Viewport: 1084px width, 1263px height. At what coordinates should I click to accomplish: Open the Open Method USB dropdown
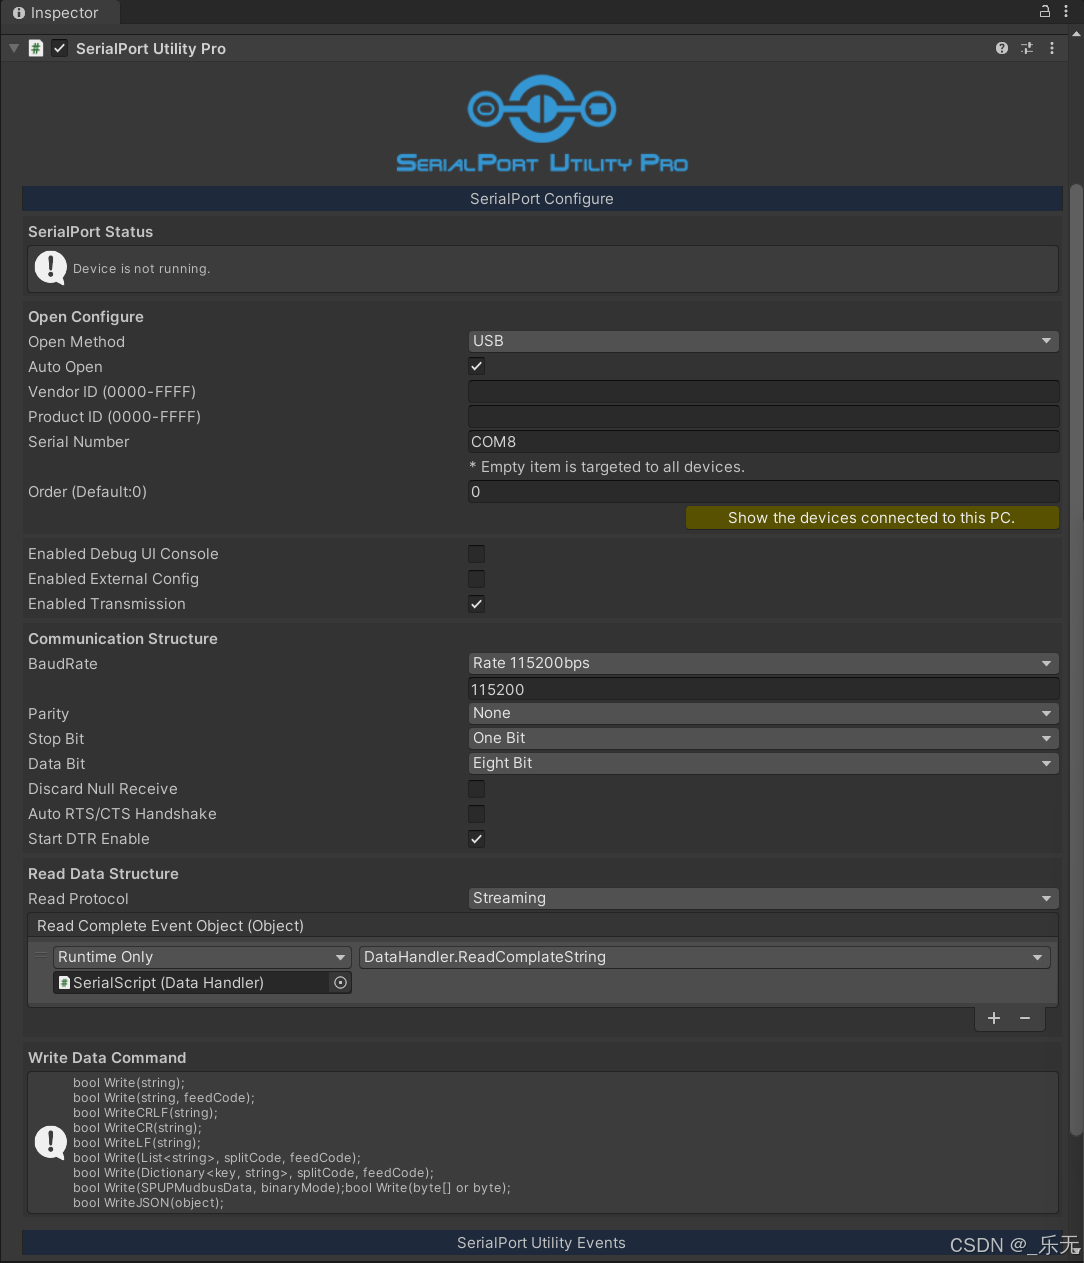coord(763,341)
